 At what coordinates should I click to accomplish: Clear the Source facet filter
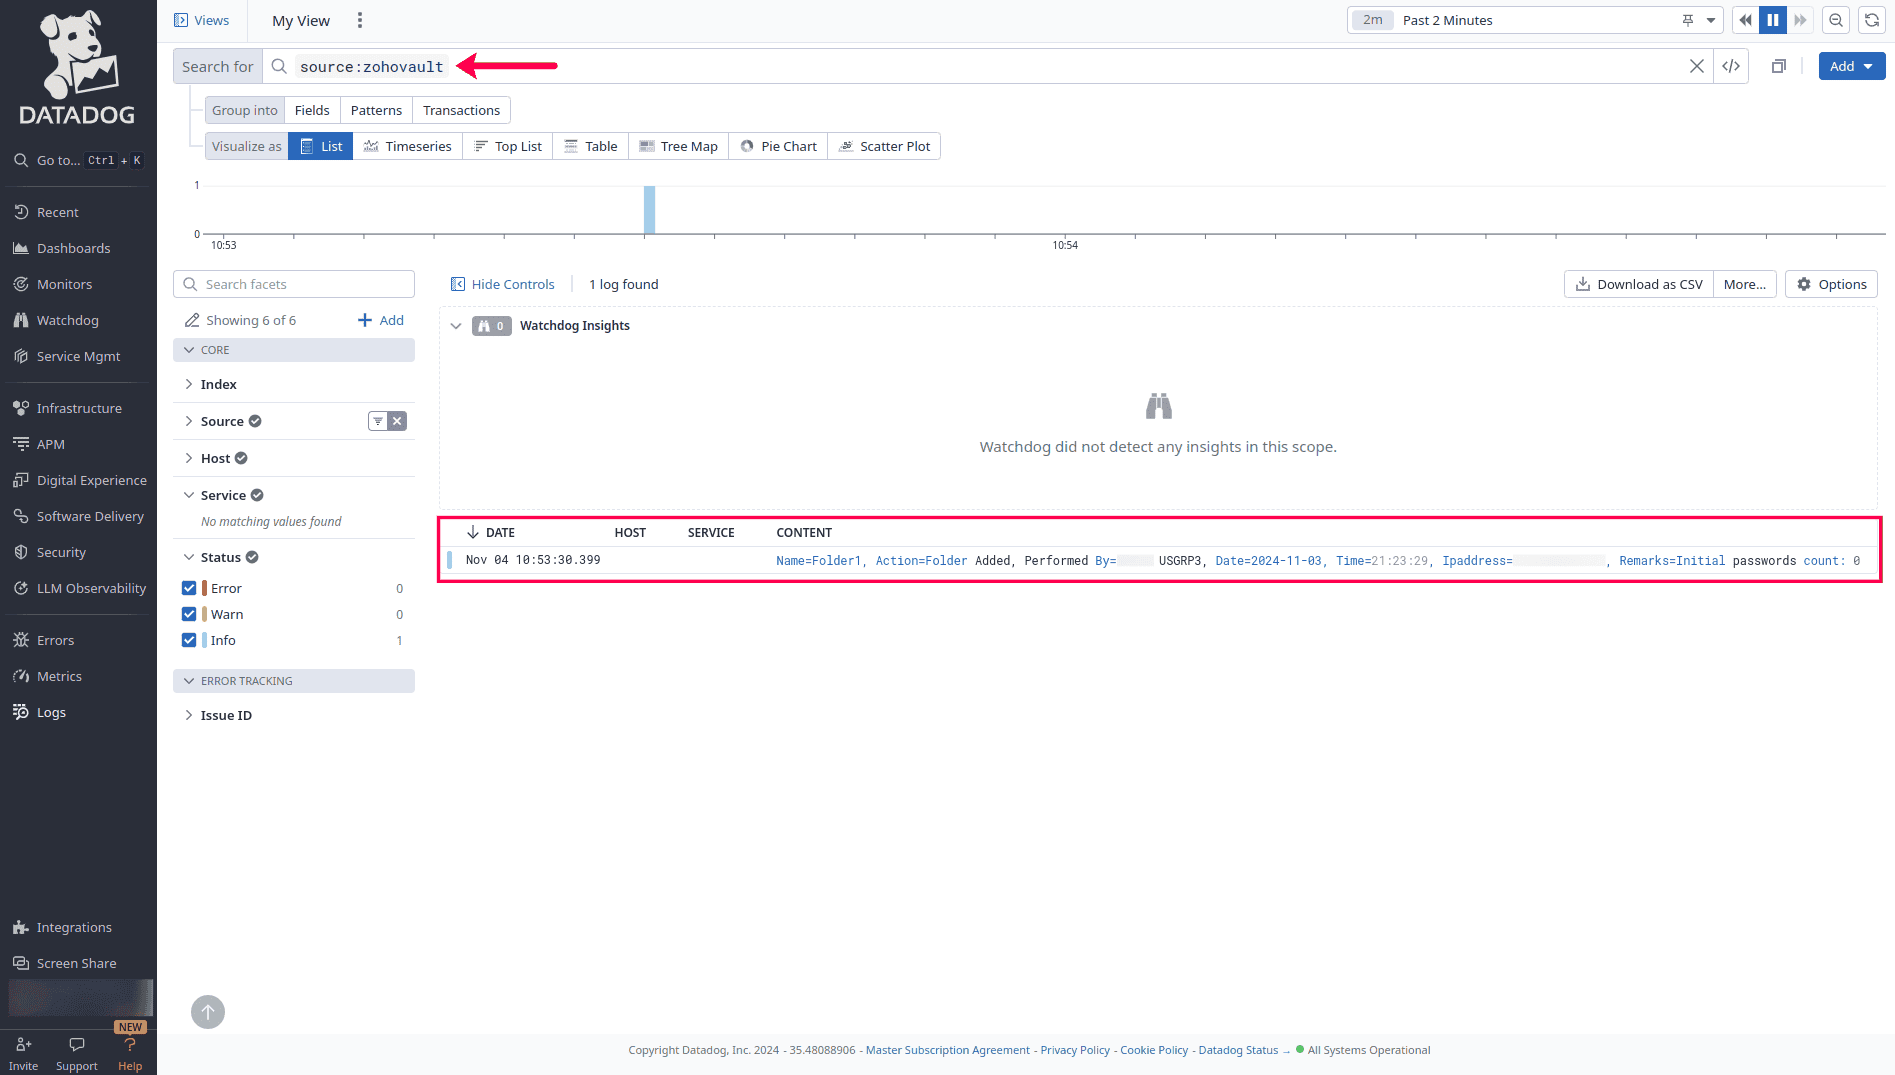click(x=397, y=421)
